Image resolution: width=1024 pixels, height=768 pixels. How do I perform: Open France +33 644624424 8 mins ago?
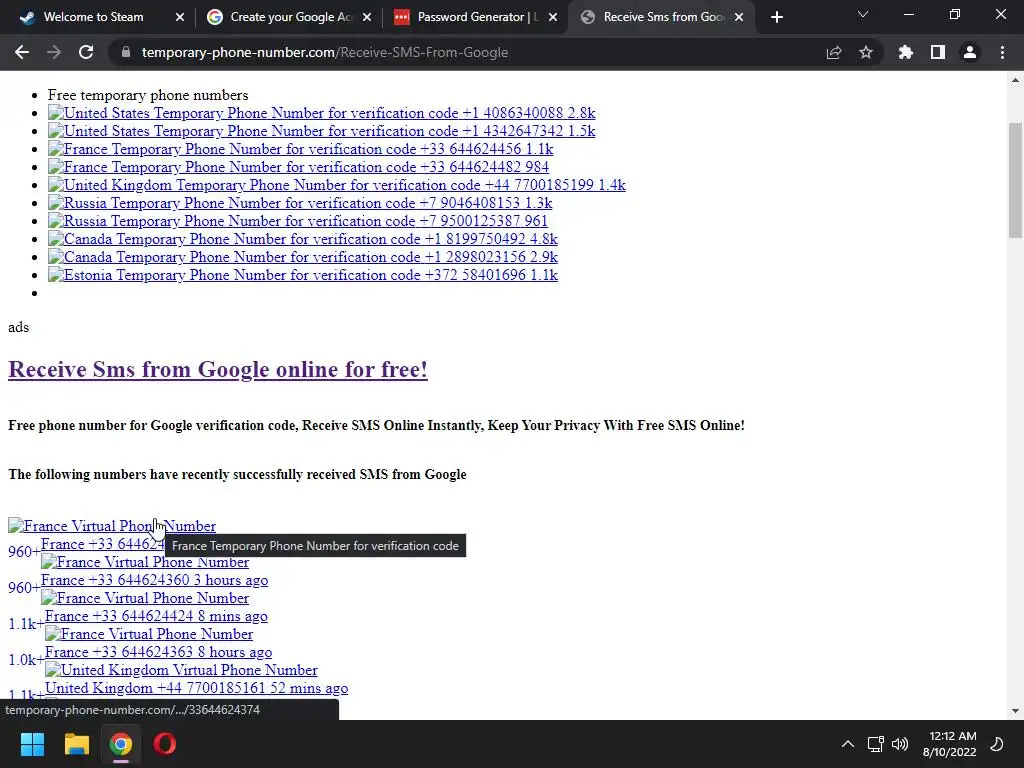tap(156, 616)
